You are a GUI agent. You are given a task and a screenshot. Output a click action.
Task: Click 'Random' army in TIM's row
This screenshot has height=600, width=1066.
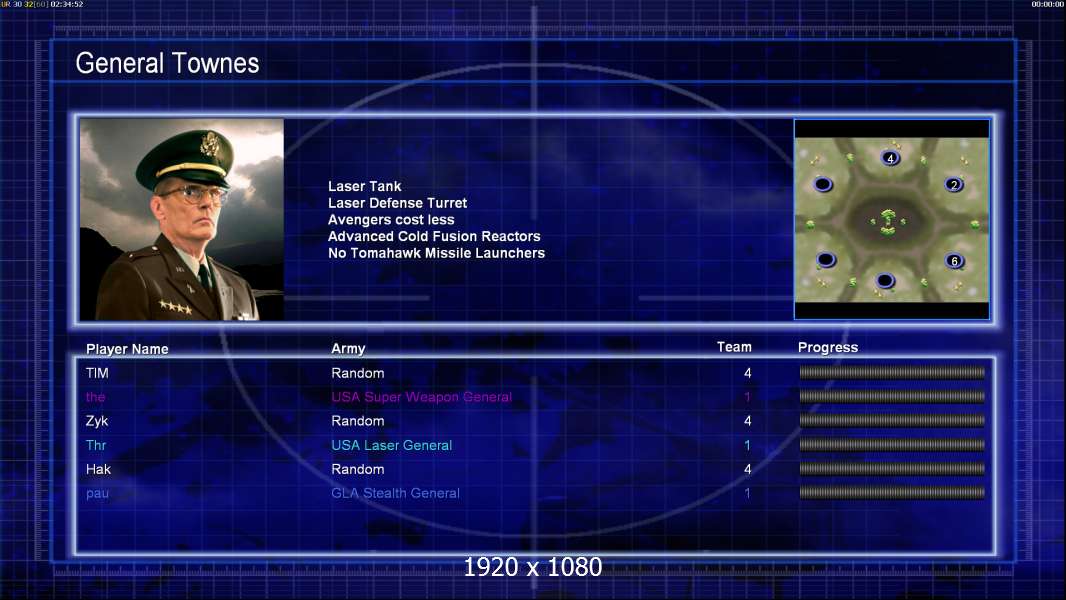point(358,373)
